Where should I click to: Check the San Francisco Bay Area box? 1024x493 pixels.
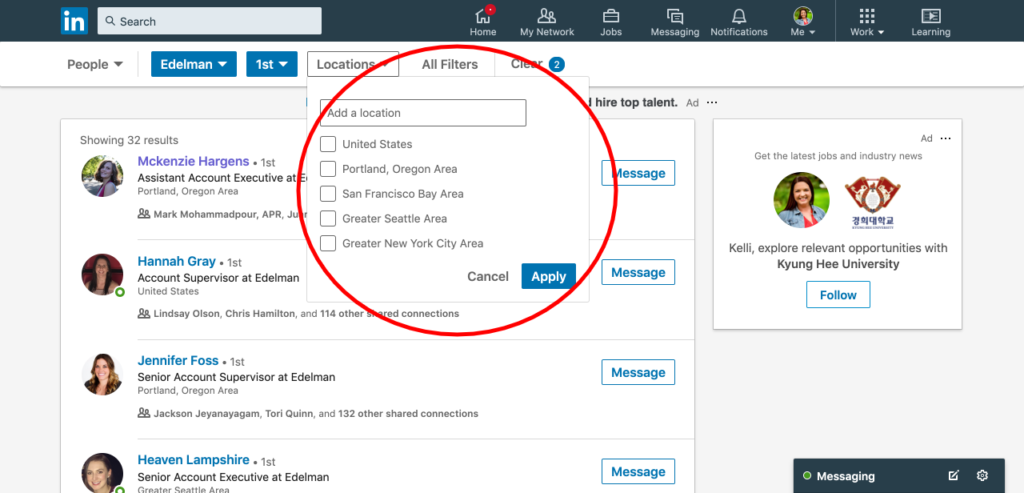coord(328,194)
